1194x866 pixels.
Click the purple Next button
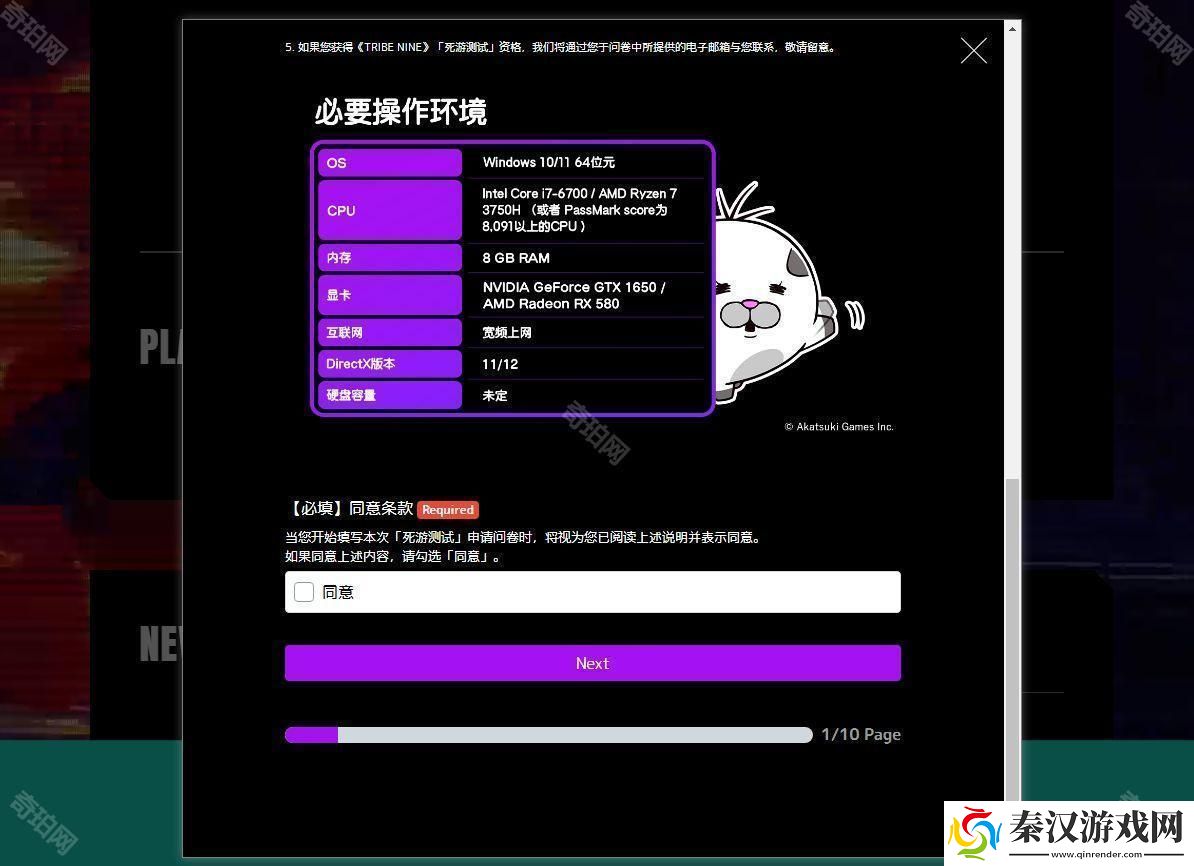(x=592, y=663)
